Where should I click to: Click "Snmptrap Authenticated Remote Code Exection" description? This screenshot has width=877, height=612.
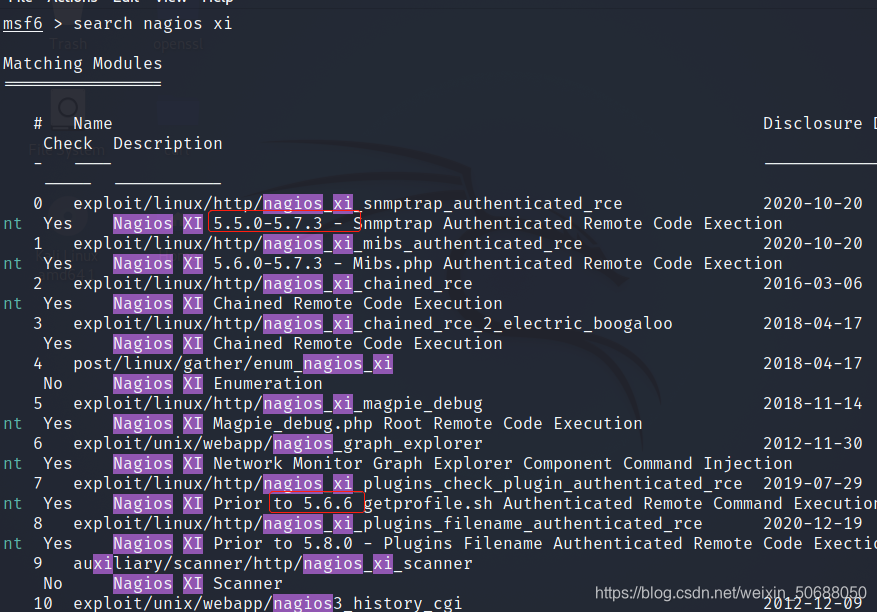point(568,224)
